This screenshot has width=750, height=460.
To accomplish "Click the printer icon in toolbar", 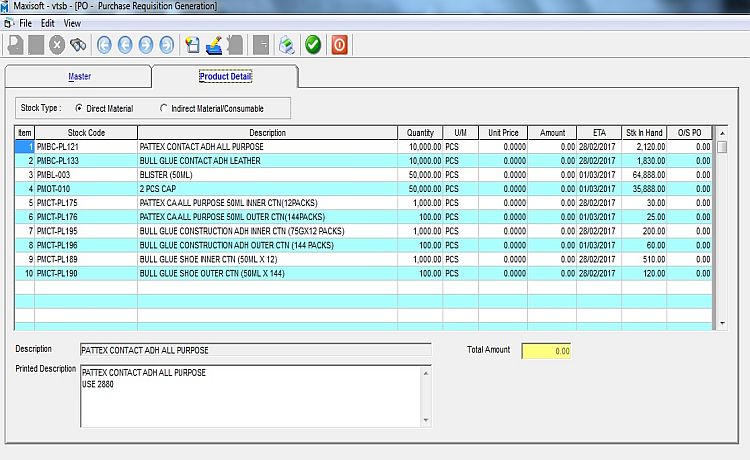I will pyautogui.click(x=286, y=45).
